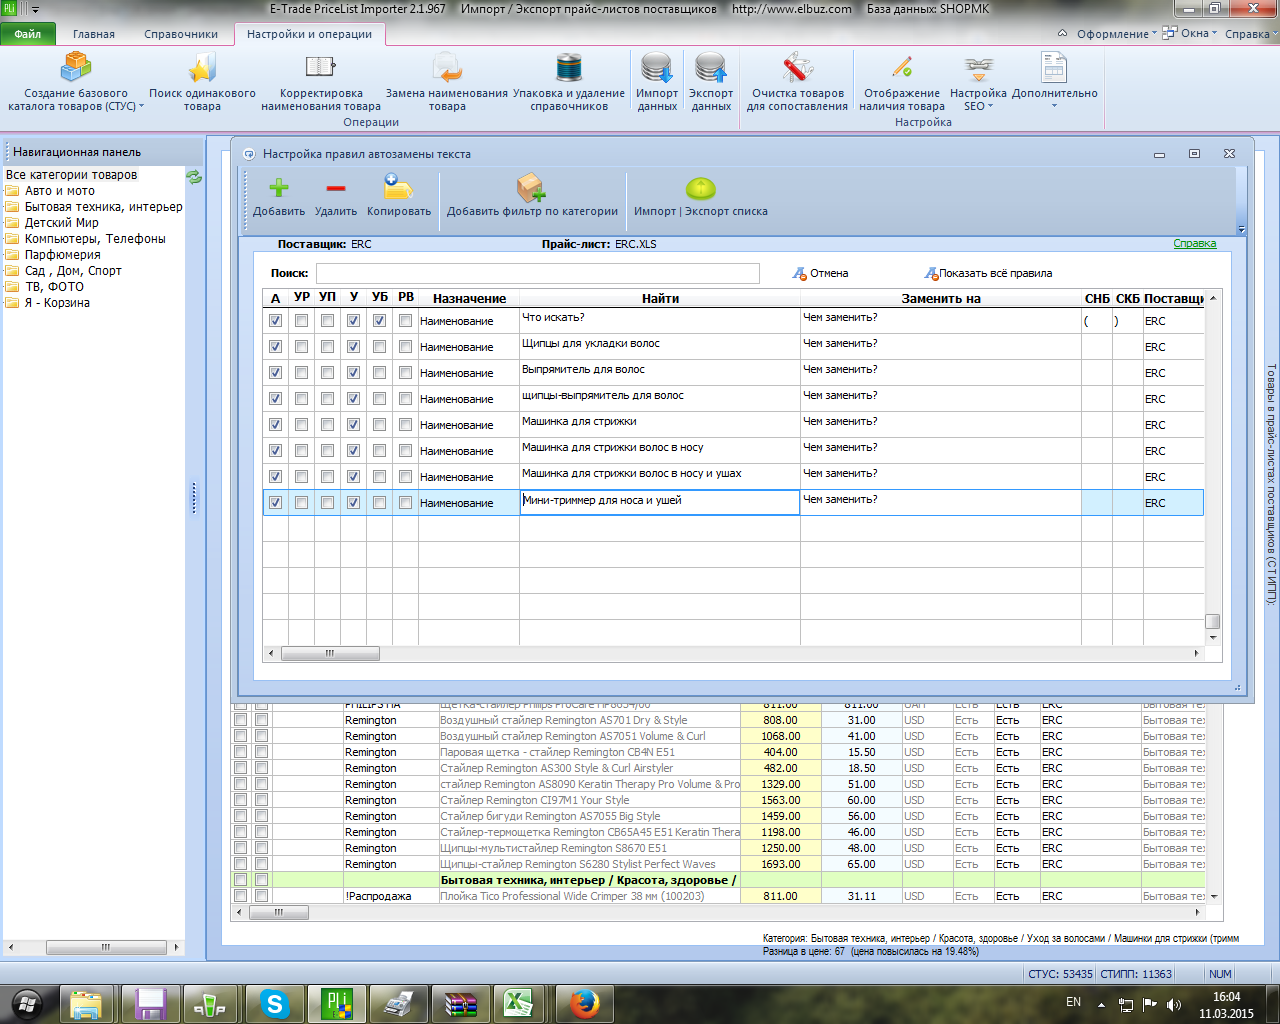The image size is (1280, 1024).
Task: Click the price cell 808.00 in price grid
Action: click(x=781, y=720)
